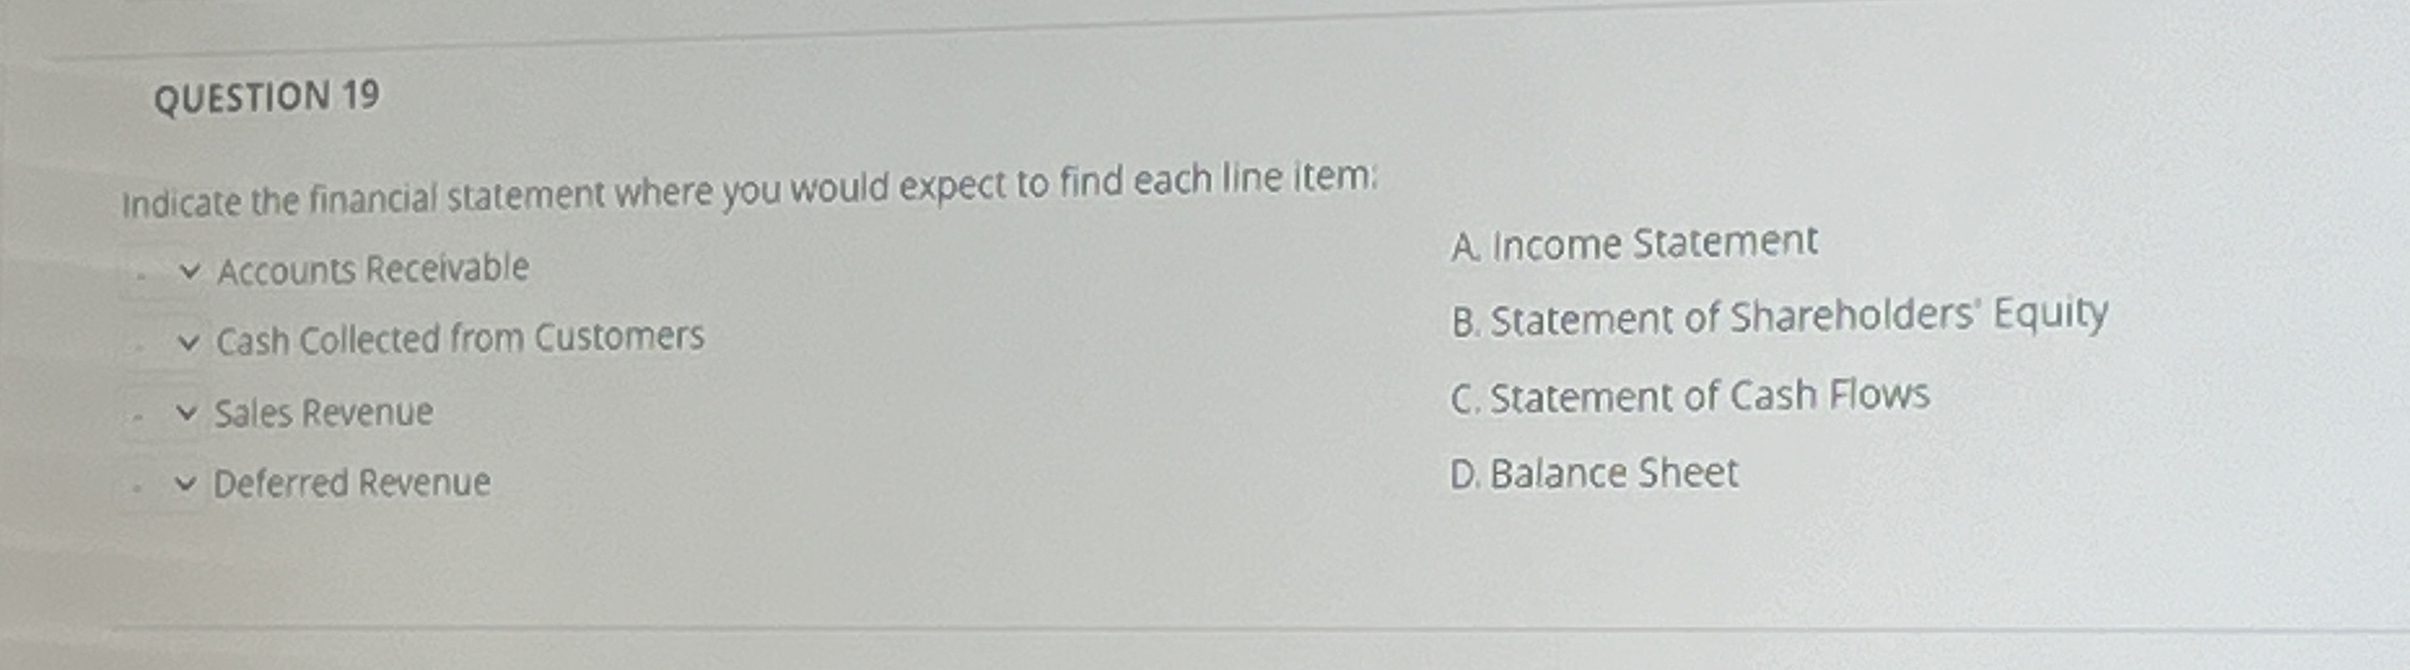Open the Cash Collected from Customers dropdown
This screenshot has height=670, width=2410.
[188, 341]
